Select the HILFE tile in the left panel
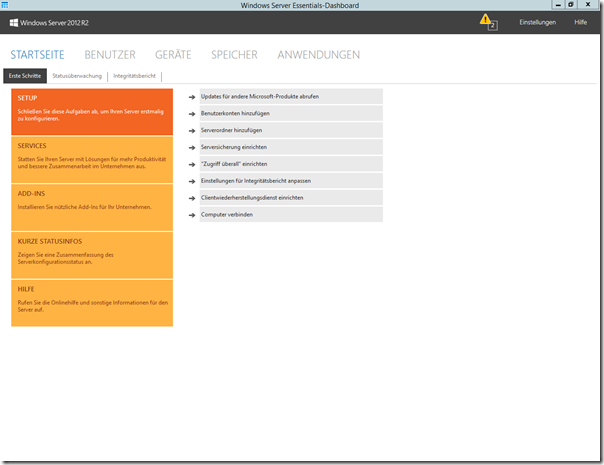This screenshot has height=465, width=604. [92, 303]
